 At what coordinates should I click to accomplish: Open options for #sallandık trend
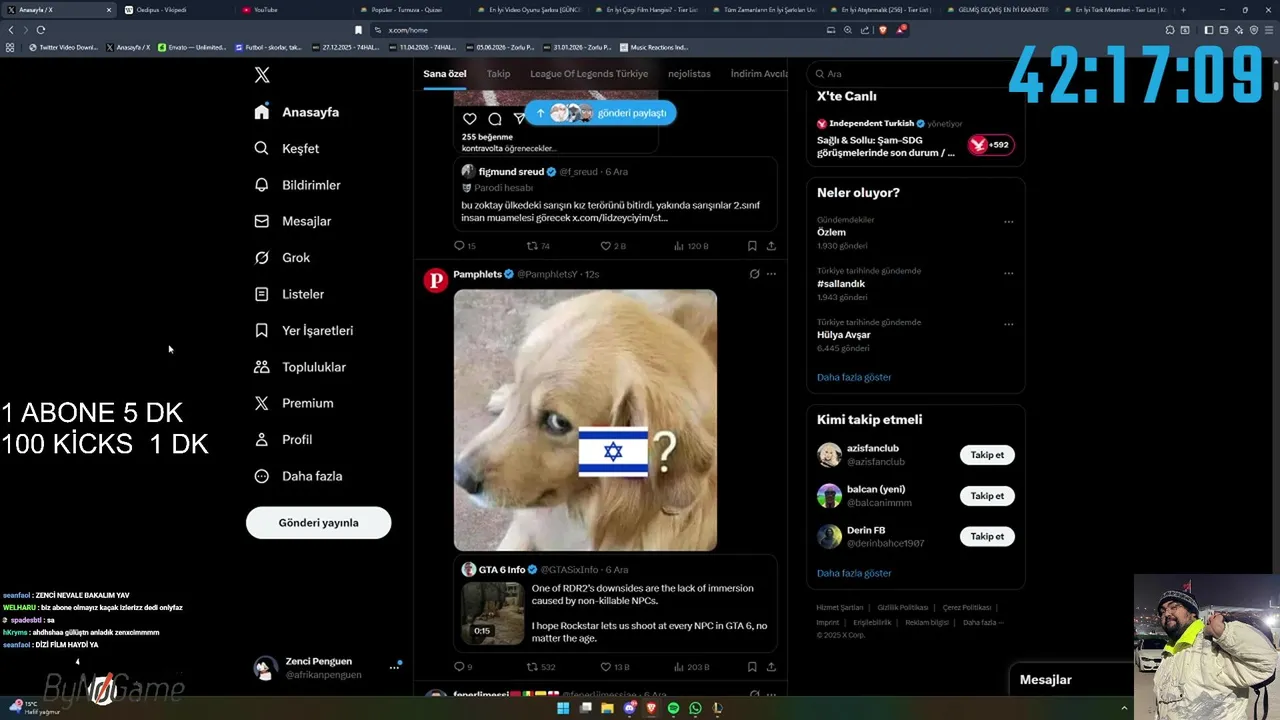pos(1008,273)
